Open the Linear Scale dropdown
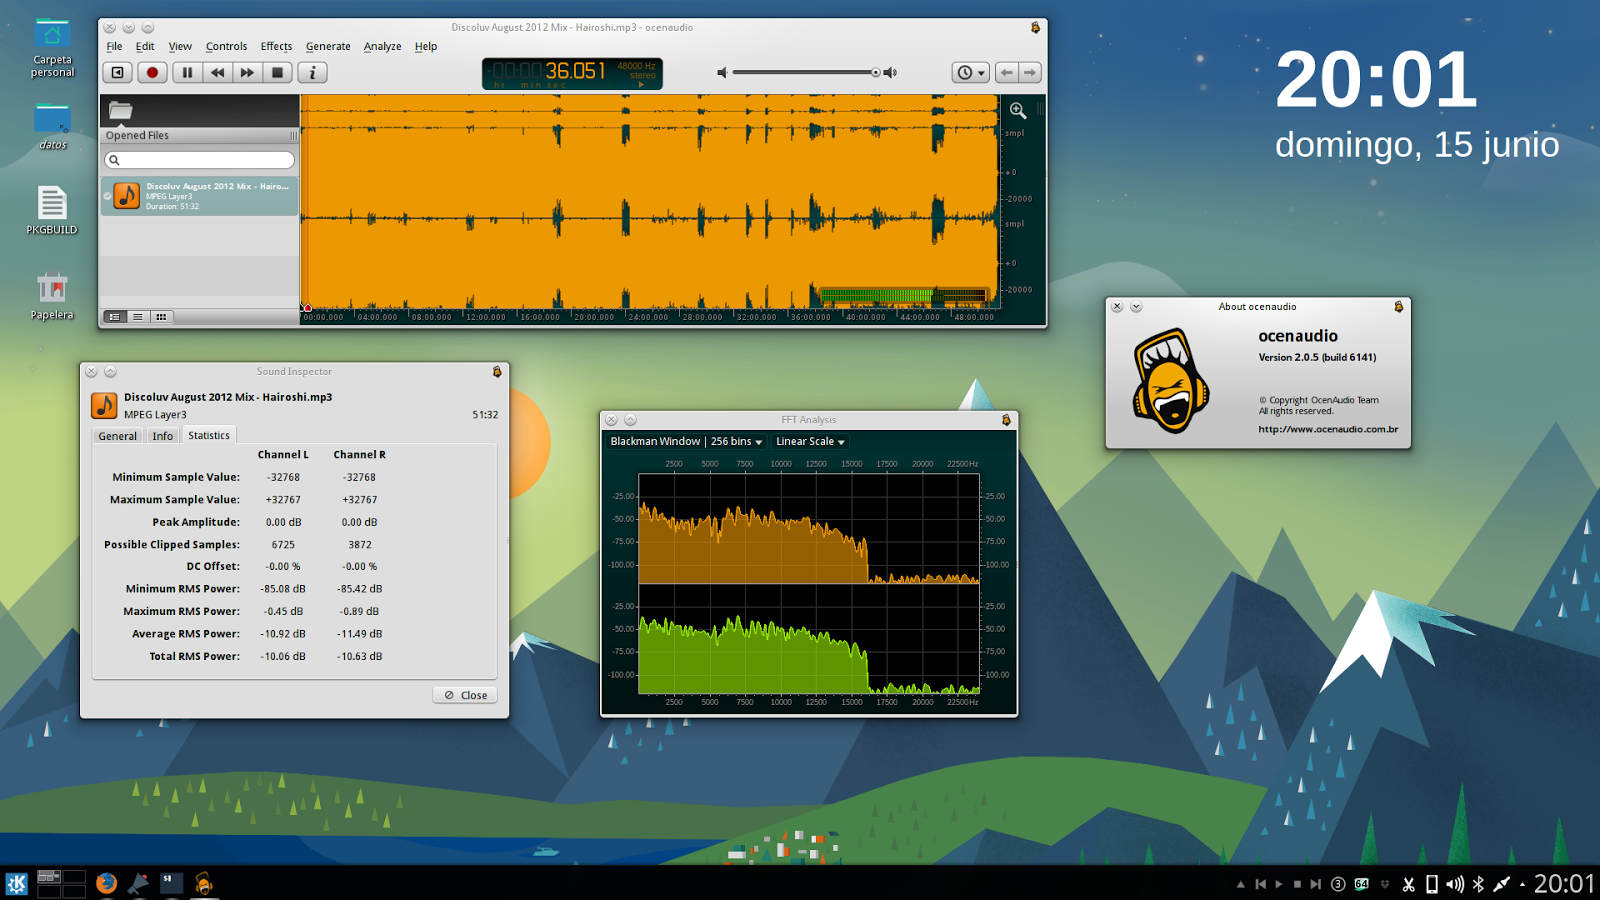Viewport: 1600px width, 900px height. coord(810,441)
